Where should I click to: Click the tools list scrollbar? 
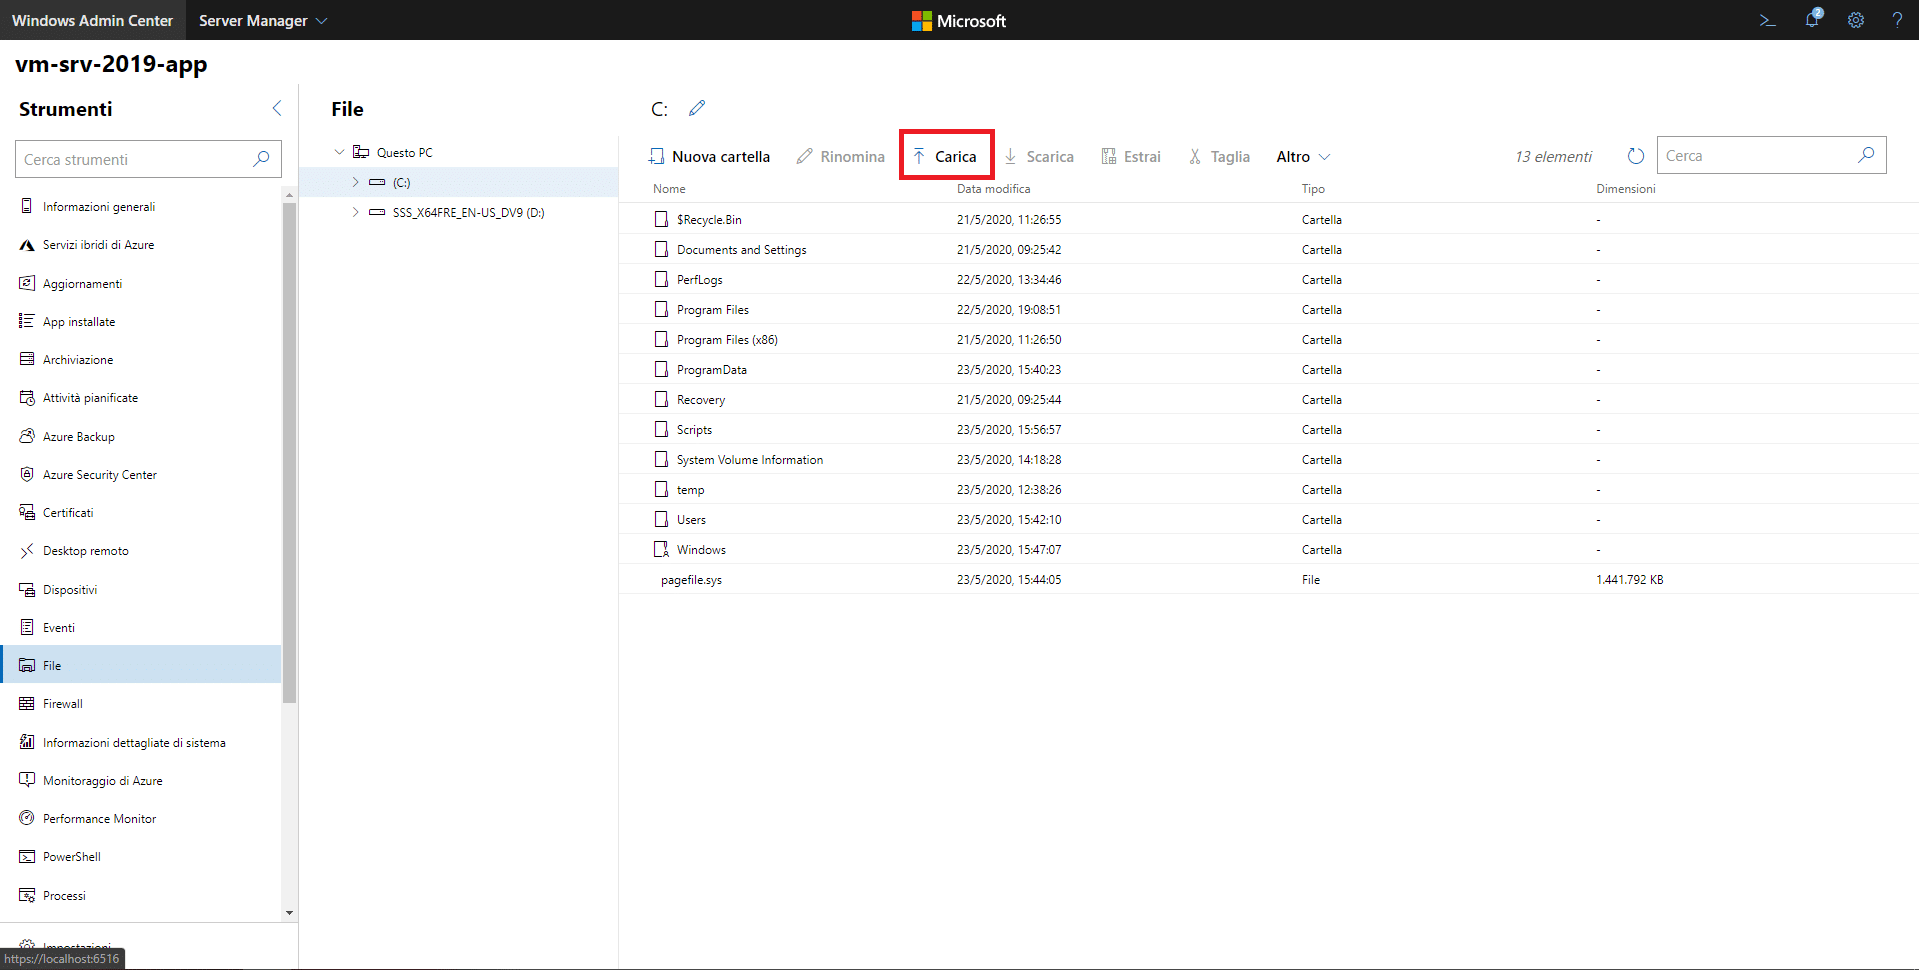pyautogui.click(x=289, y=452)
